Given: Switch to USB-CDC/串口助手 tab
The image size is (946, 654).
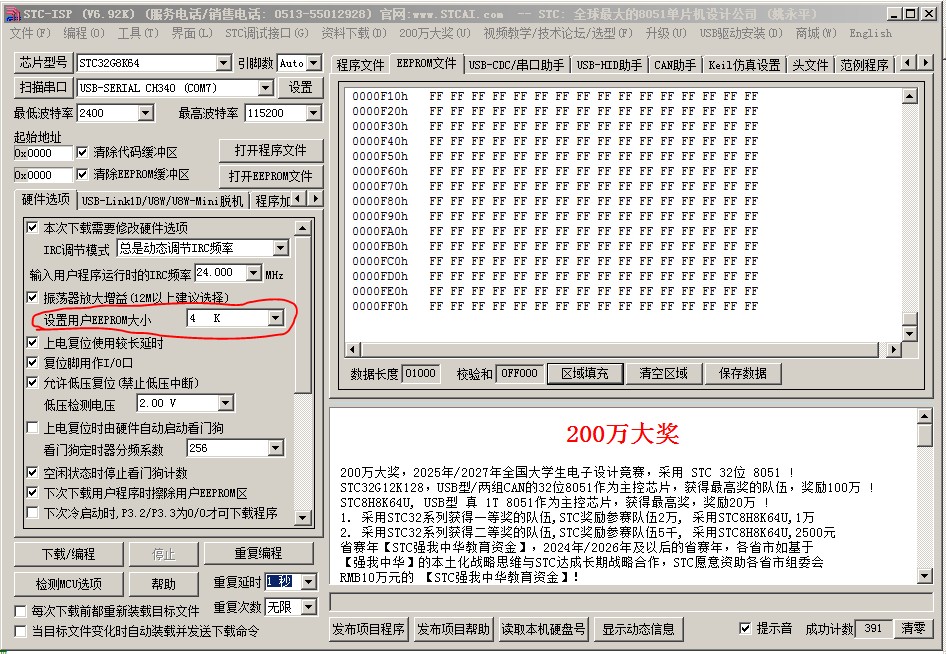Looking at the screenshot, I should pos(516,65).
